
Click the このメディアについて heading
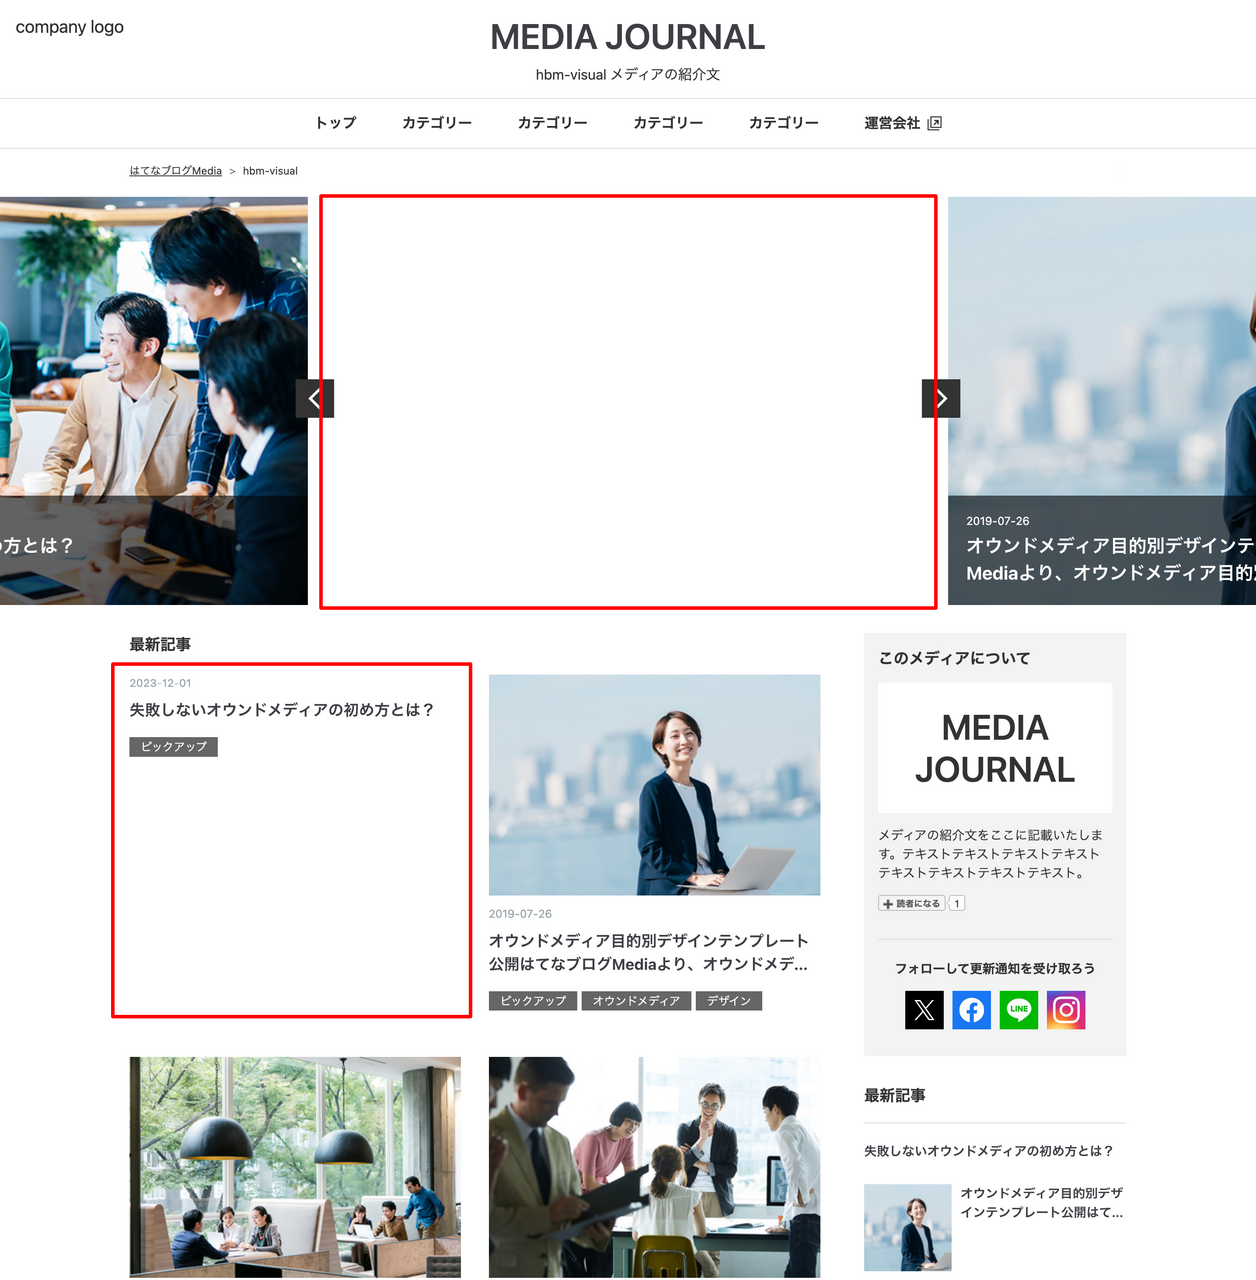coord(954,658)
